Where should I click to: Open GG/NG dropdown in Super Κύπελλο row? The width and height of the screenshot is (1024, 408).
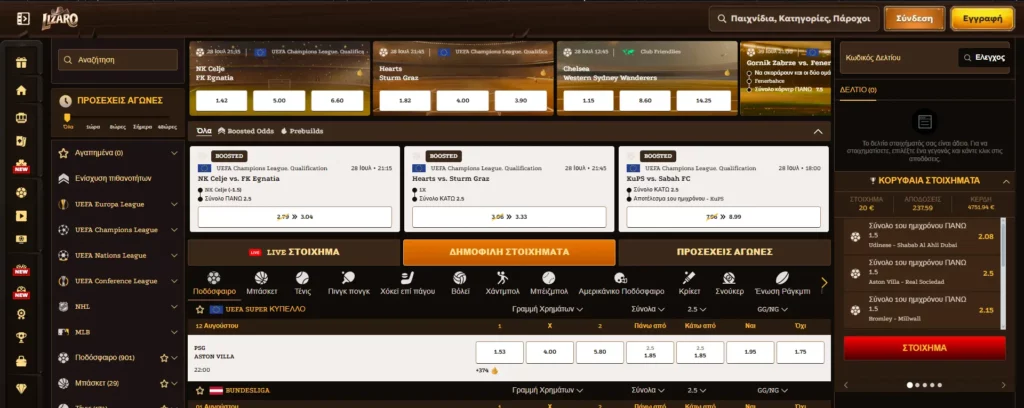click(771, 309)
